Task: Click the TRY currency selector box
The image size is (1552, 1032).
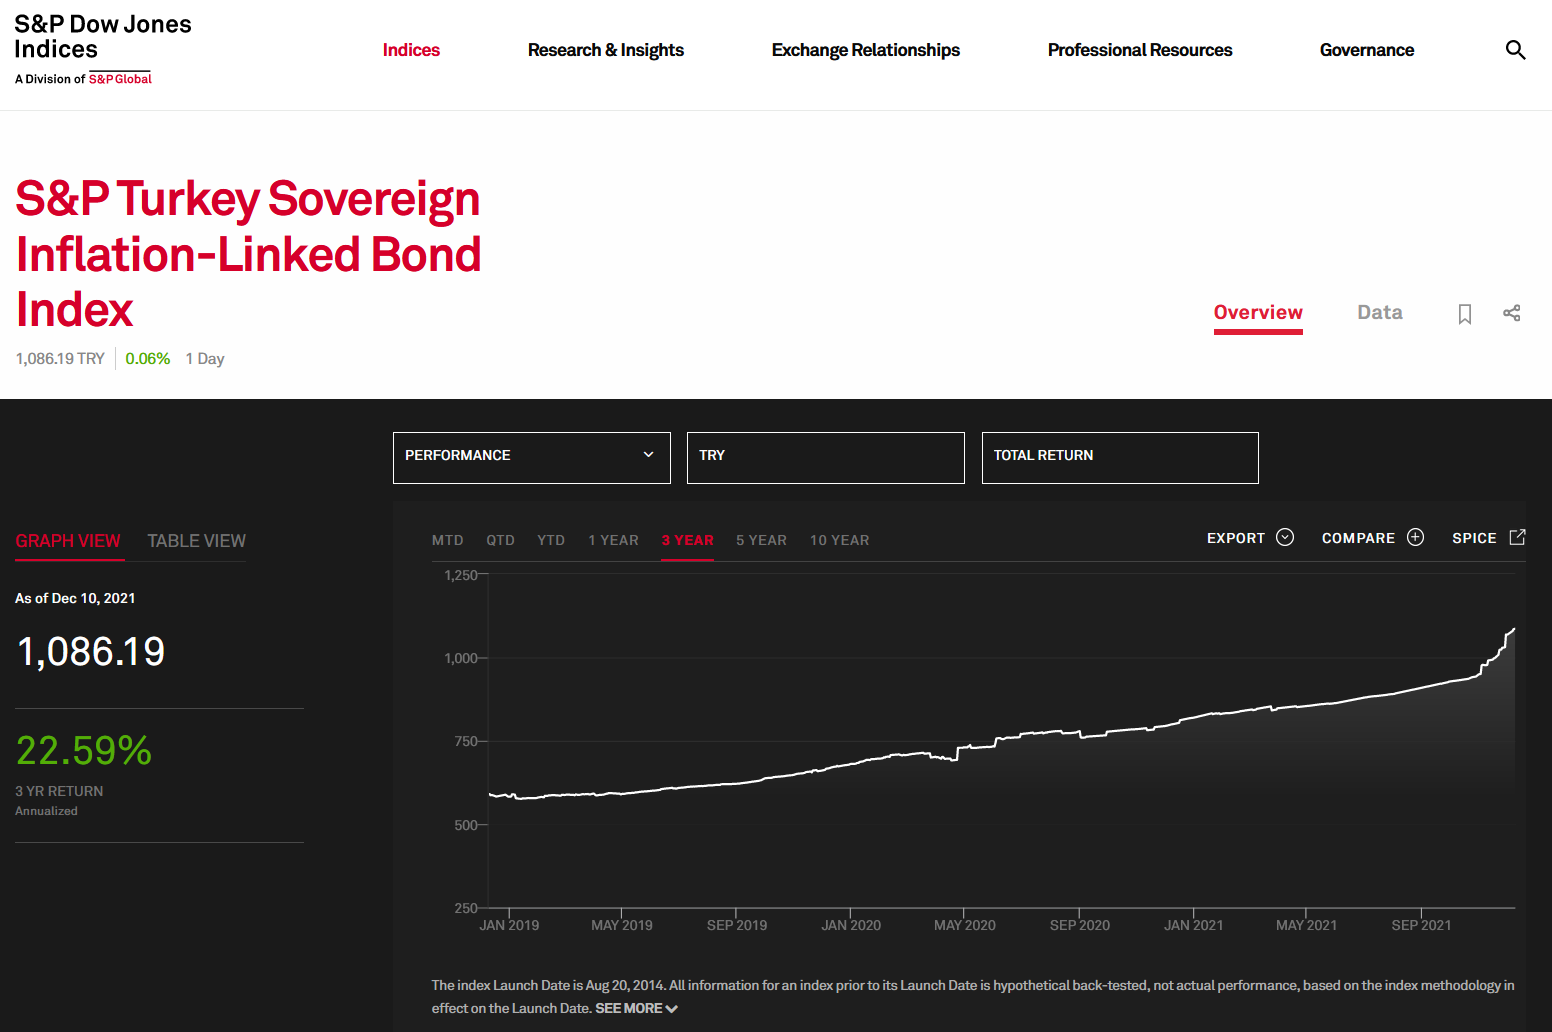Action: pyautogui.click(x=826, y=458)
